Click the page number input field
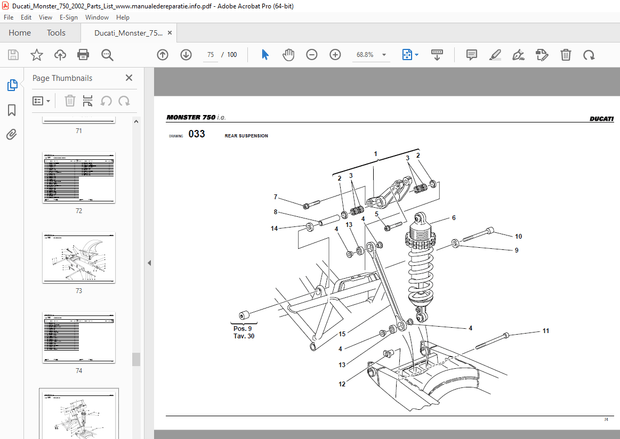This screenshot has height=439, width=620. pyautogui.click(x=210, y=55)
